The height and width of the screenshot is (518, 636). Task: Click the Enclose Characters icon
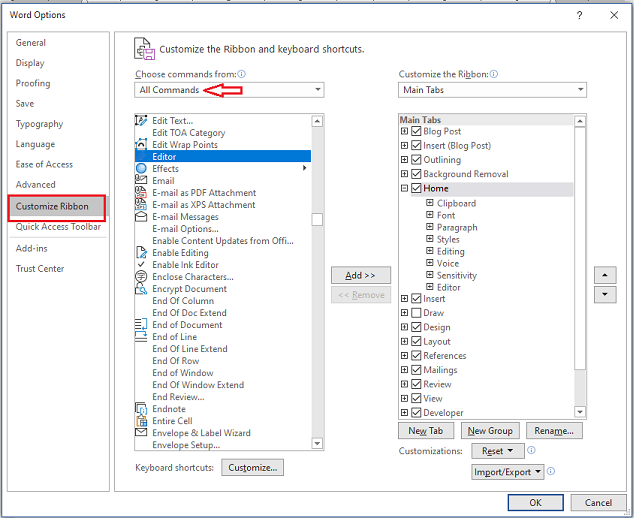click(141, 277)
